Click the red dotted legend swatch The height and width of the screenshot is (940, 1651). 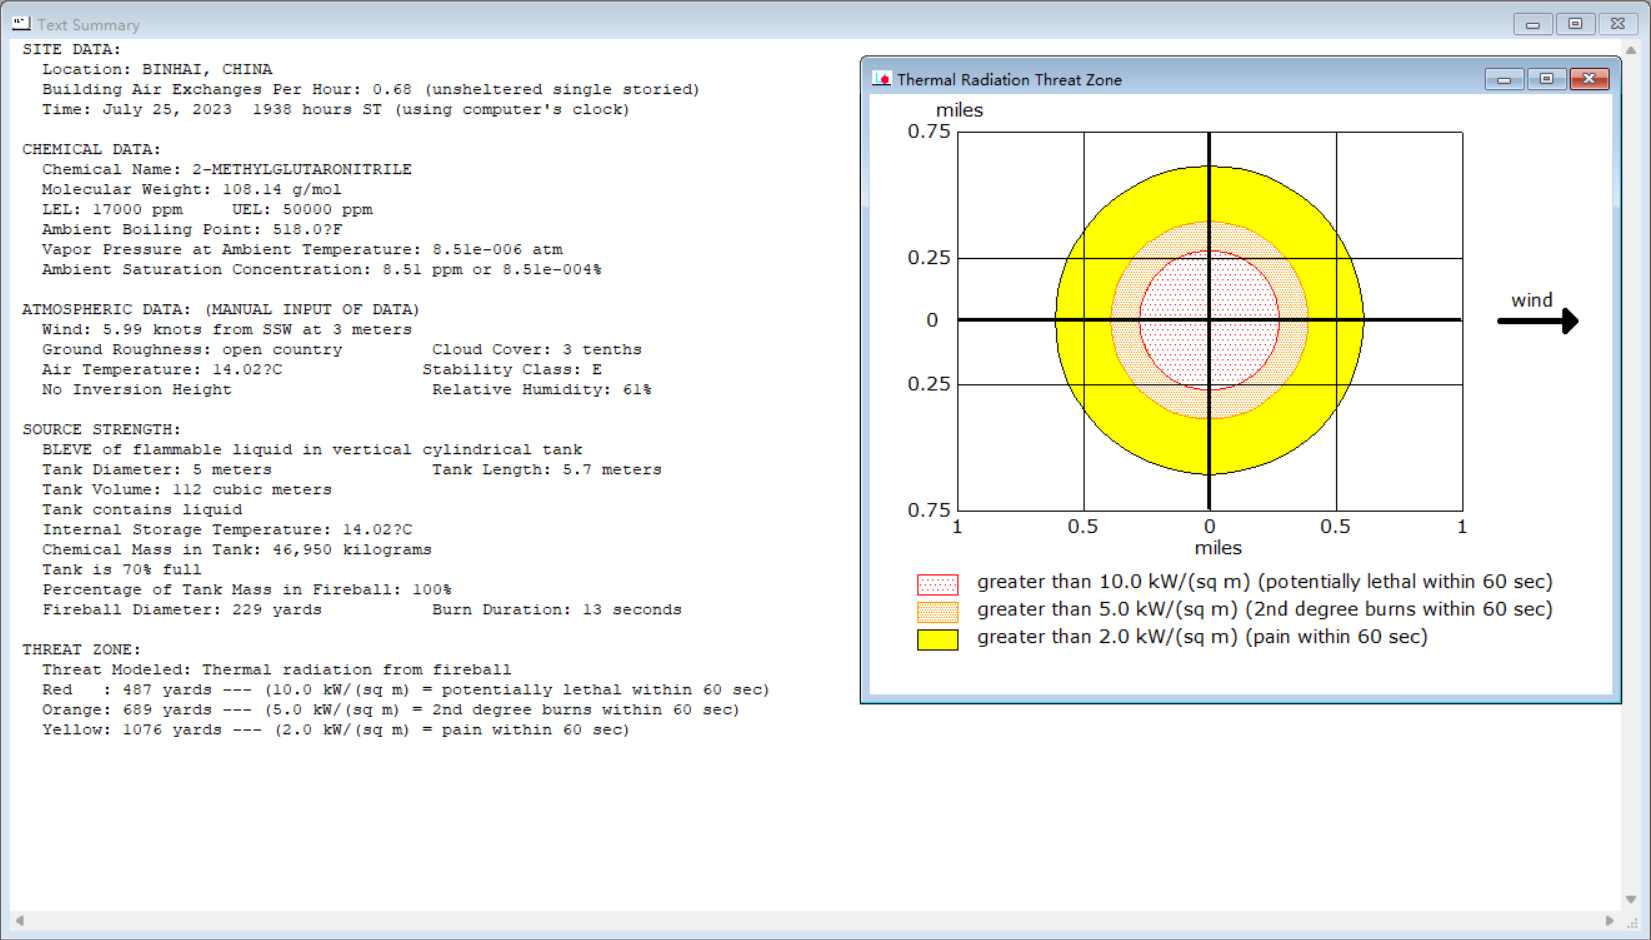click(938, 584)
